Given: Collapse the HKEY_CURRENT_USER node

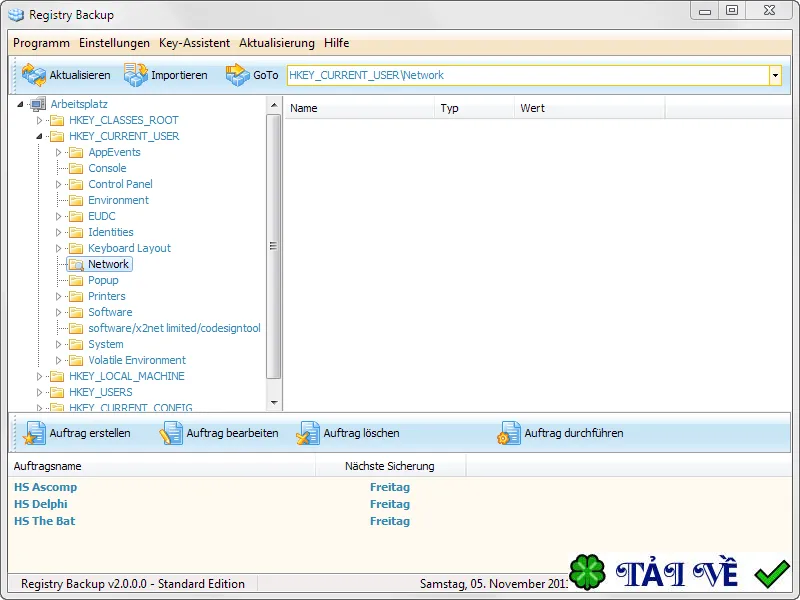Looking at the screenshot, I should (x=39, y=136).
